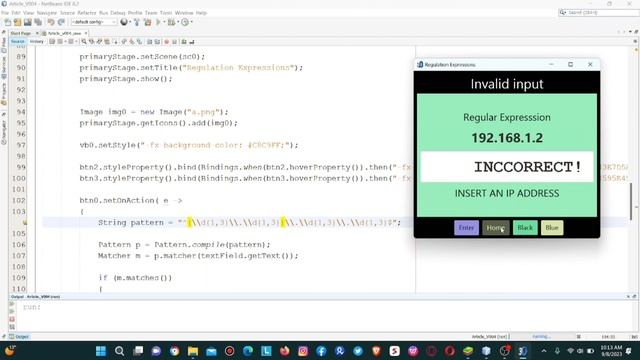Click the Debug Project toolbar icon

pyautogui.click(x=171, y=22)
